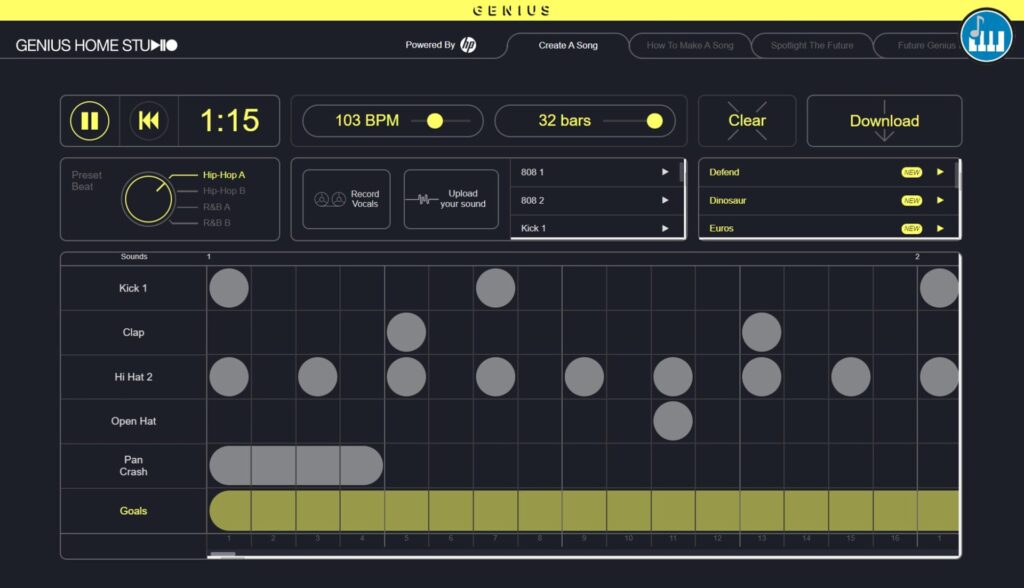Click the 1:15 time display

pos(229,121)
